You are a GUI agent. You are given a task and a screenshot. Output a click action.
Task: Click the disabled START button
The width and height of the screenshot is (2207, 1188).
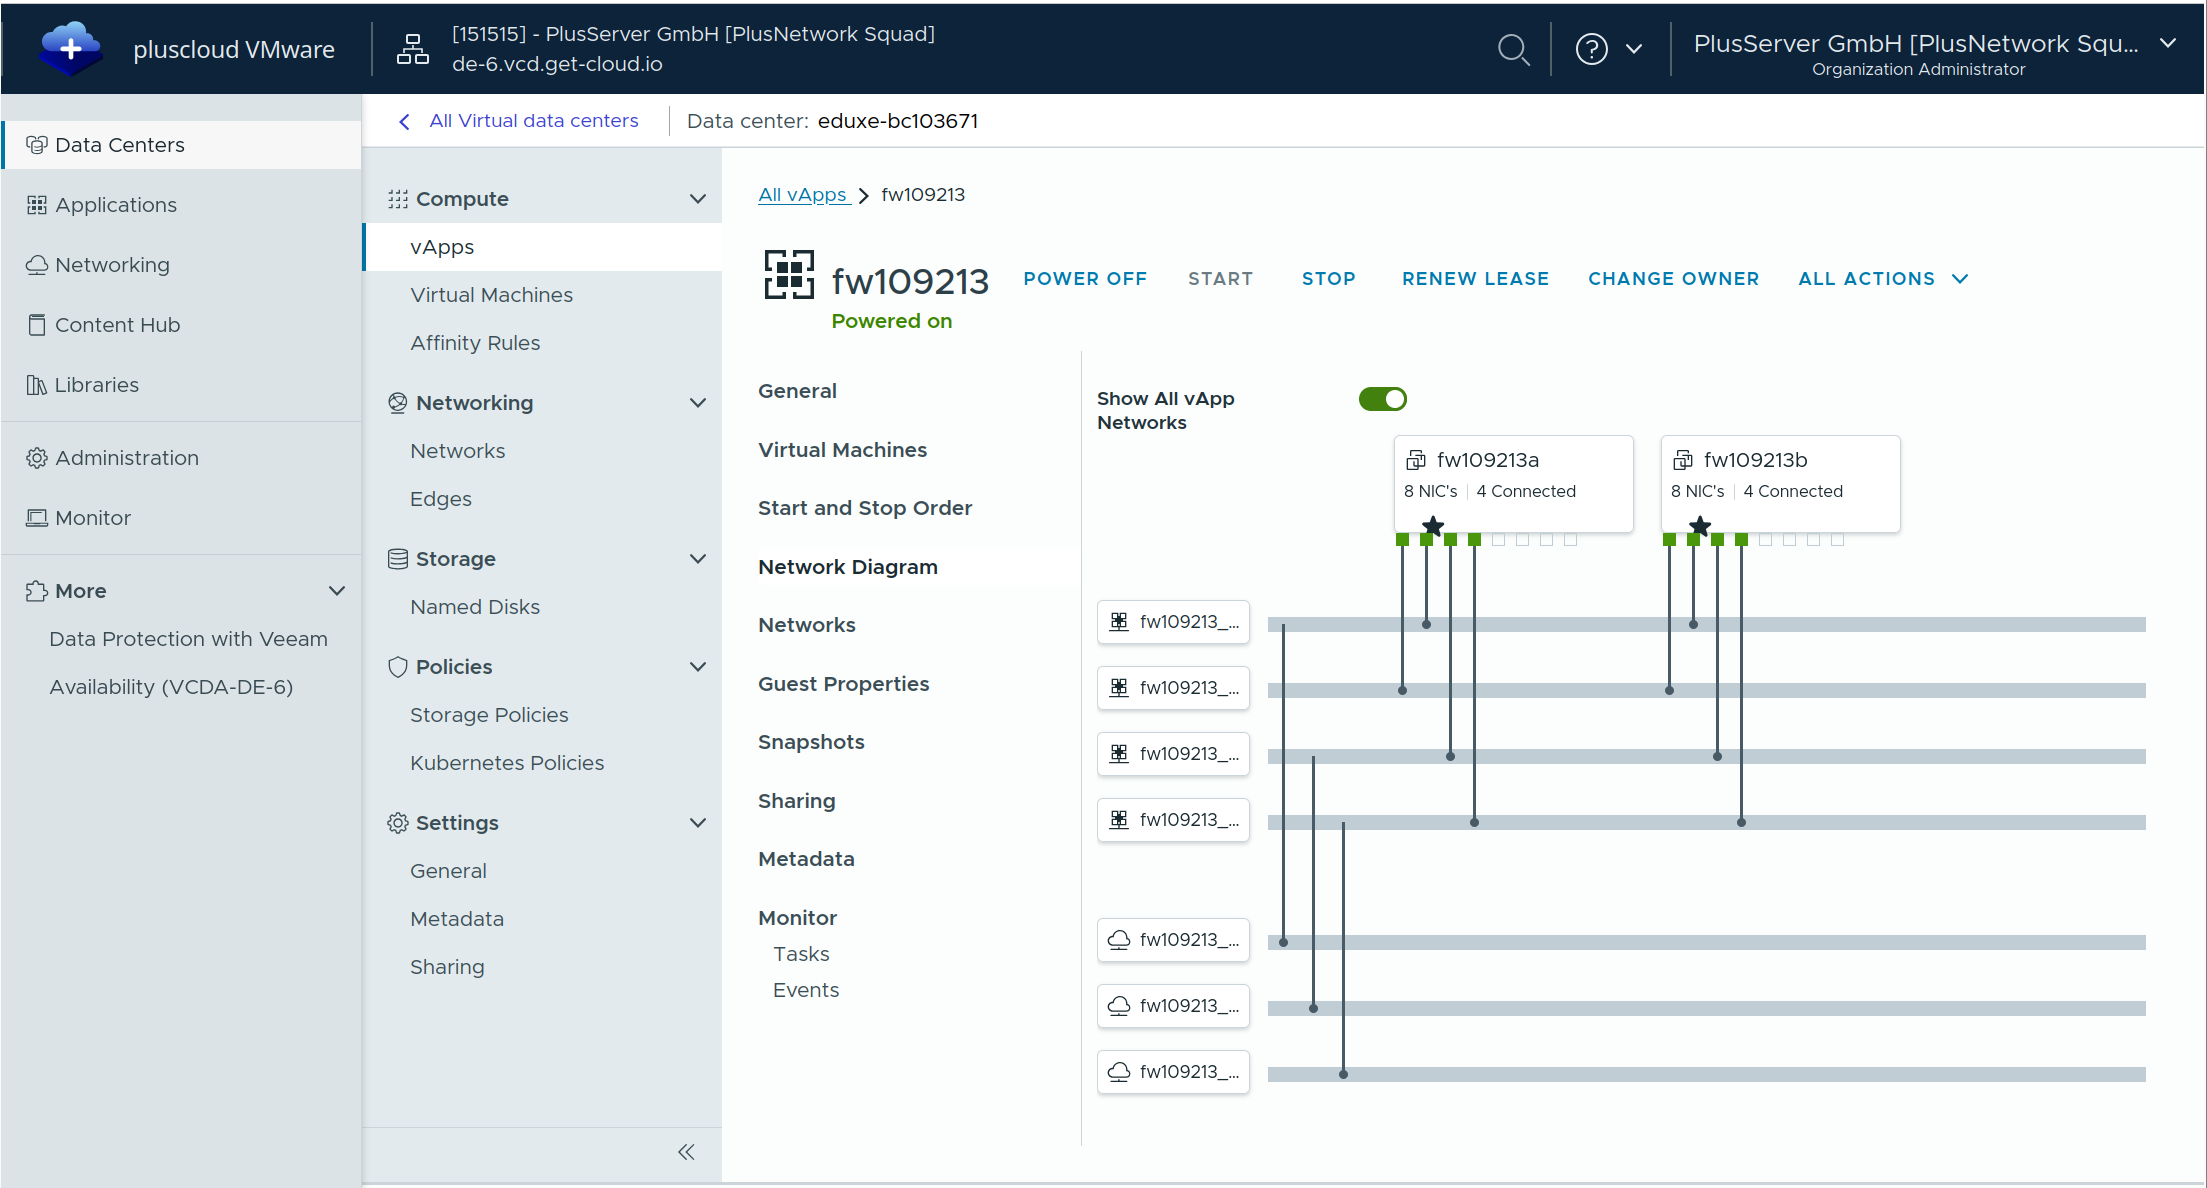pos(1221,279)
